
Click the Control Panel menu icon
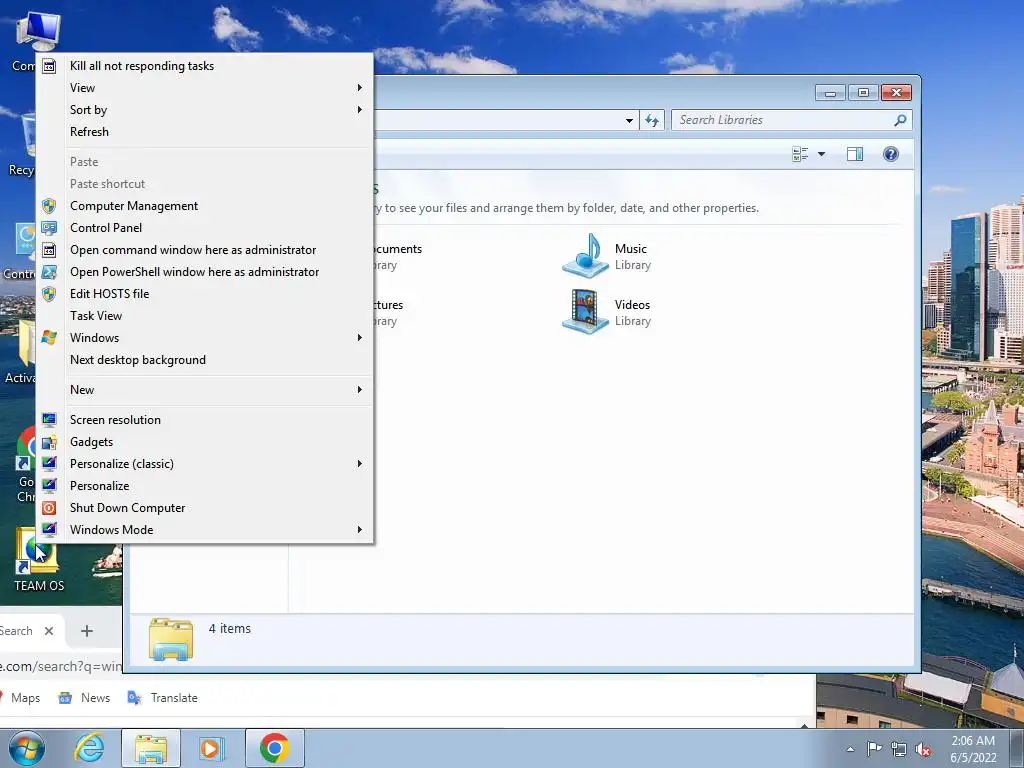pos(49,228)
